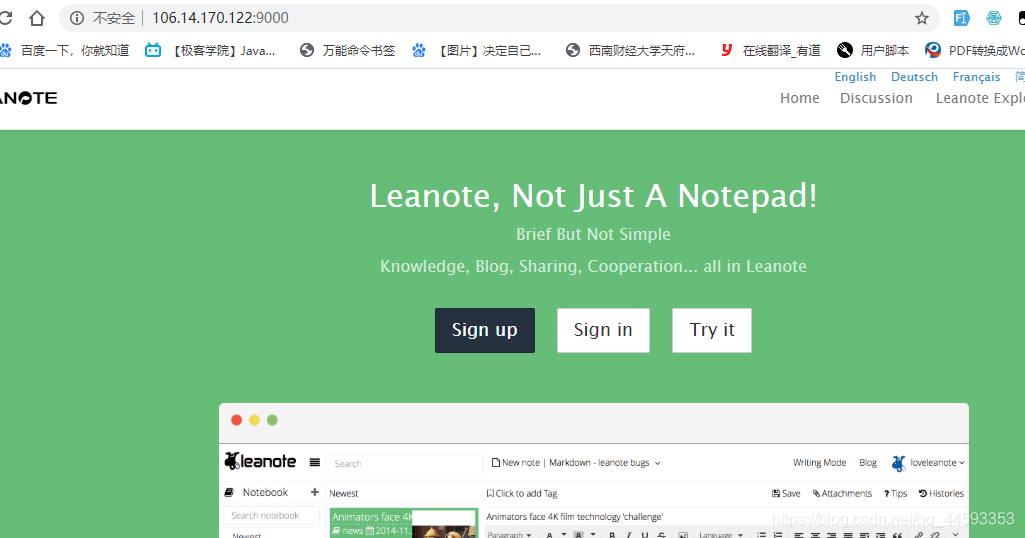1025x538 pixels.
Task: Click the Notebook heading in preview sidebar
Action: 265,492
